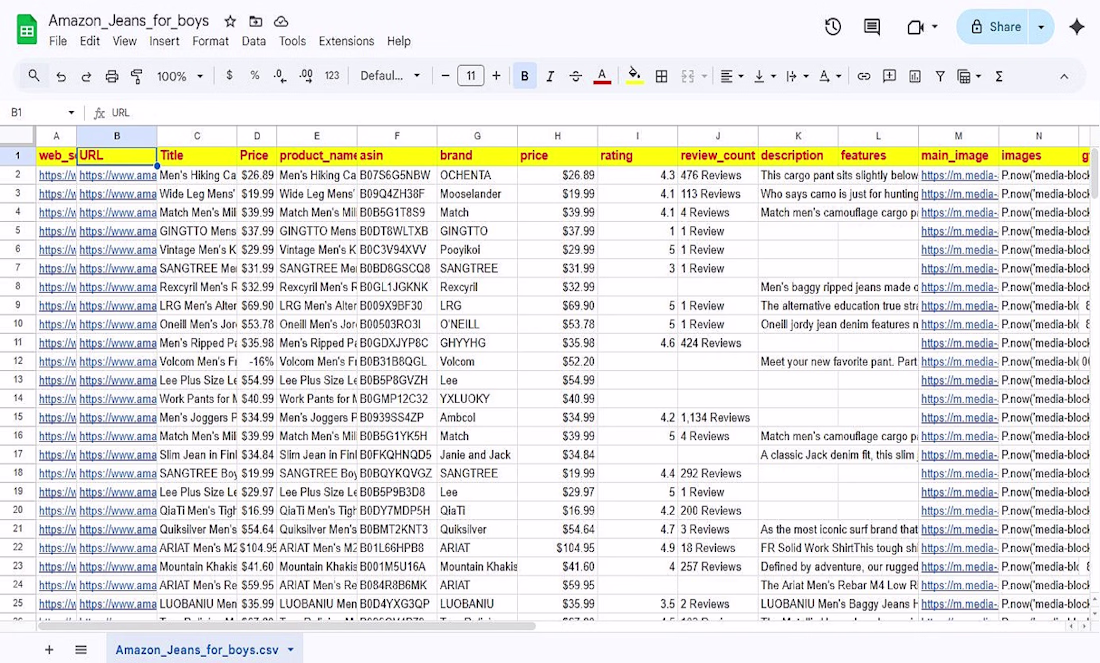The width and height of the screenshot is (1100, 663).
Task: Select the OCHENTA brand cell
Action: click(477, 175)
